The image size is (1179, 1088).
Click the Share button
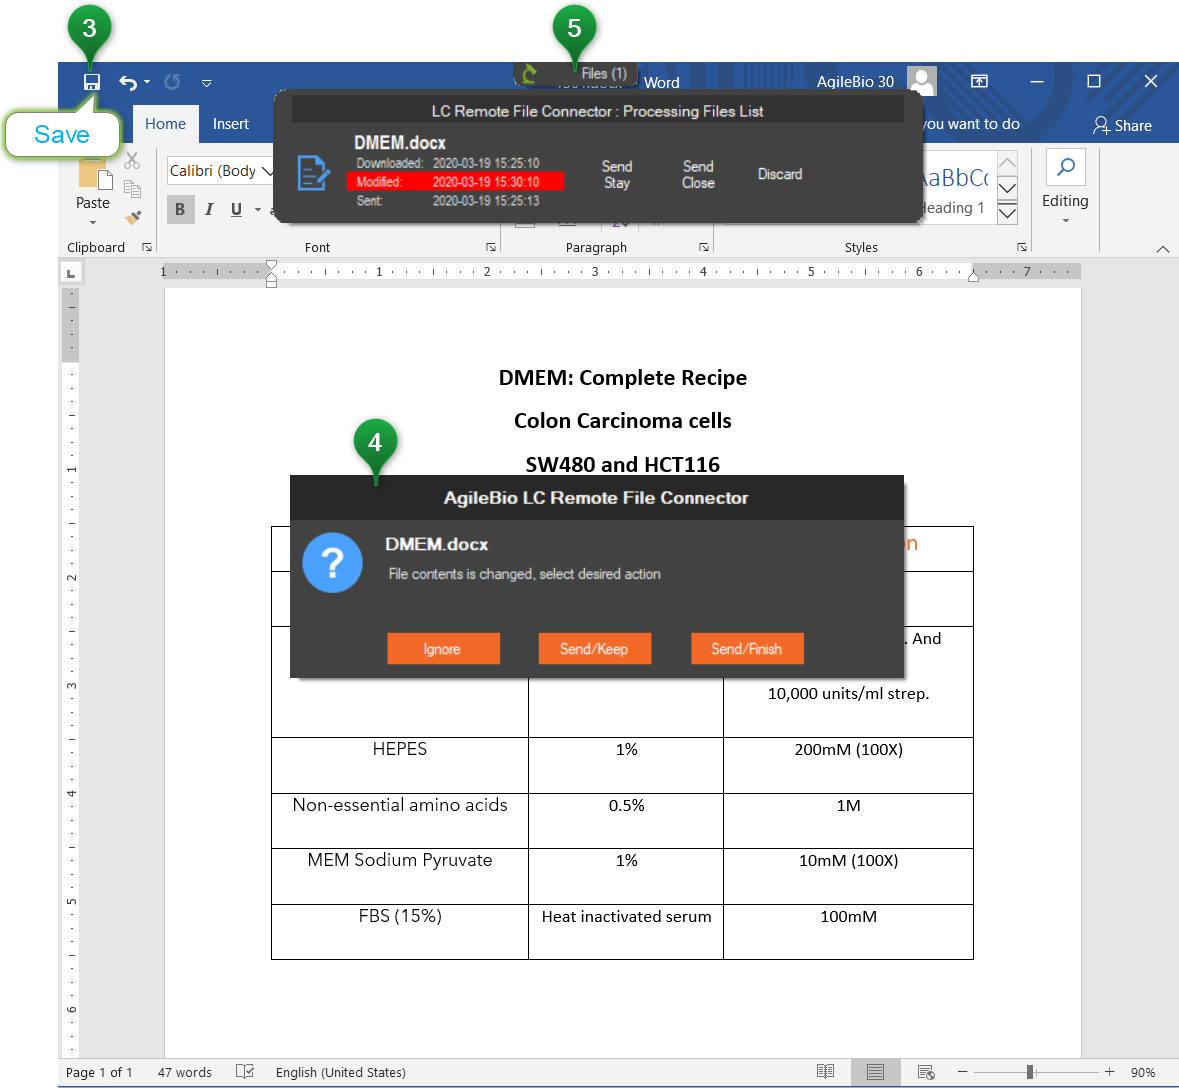[x=1122, y=126]
